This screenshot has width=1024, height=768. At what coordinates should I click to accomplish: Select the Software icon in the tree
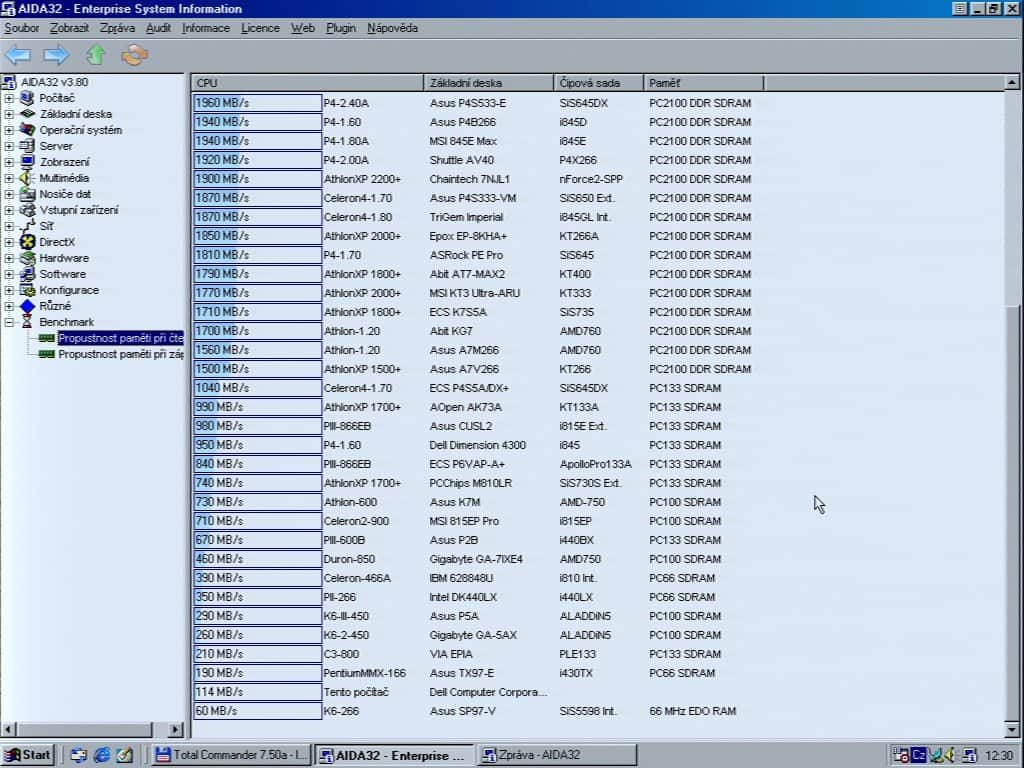click(x=27, y=274)
